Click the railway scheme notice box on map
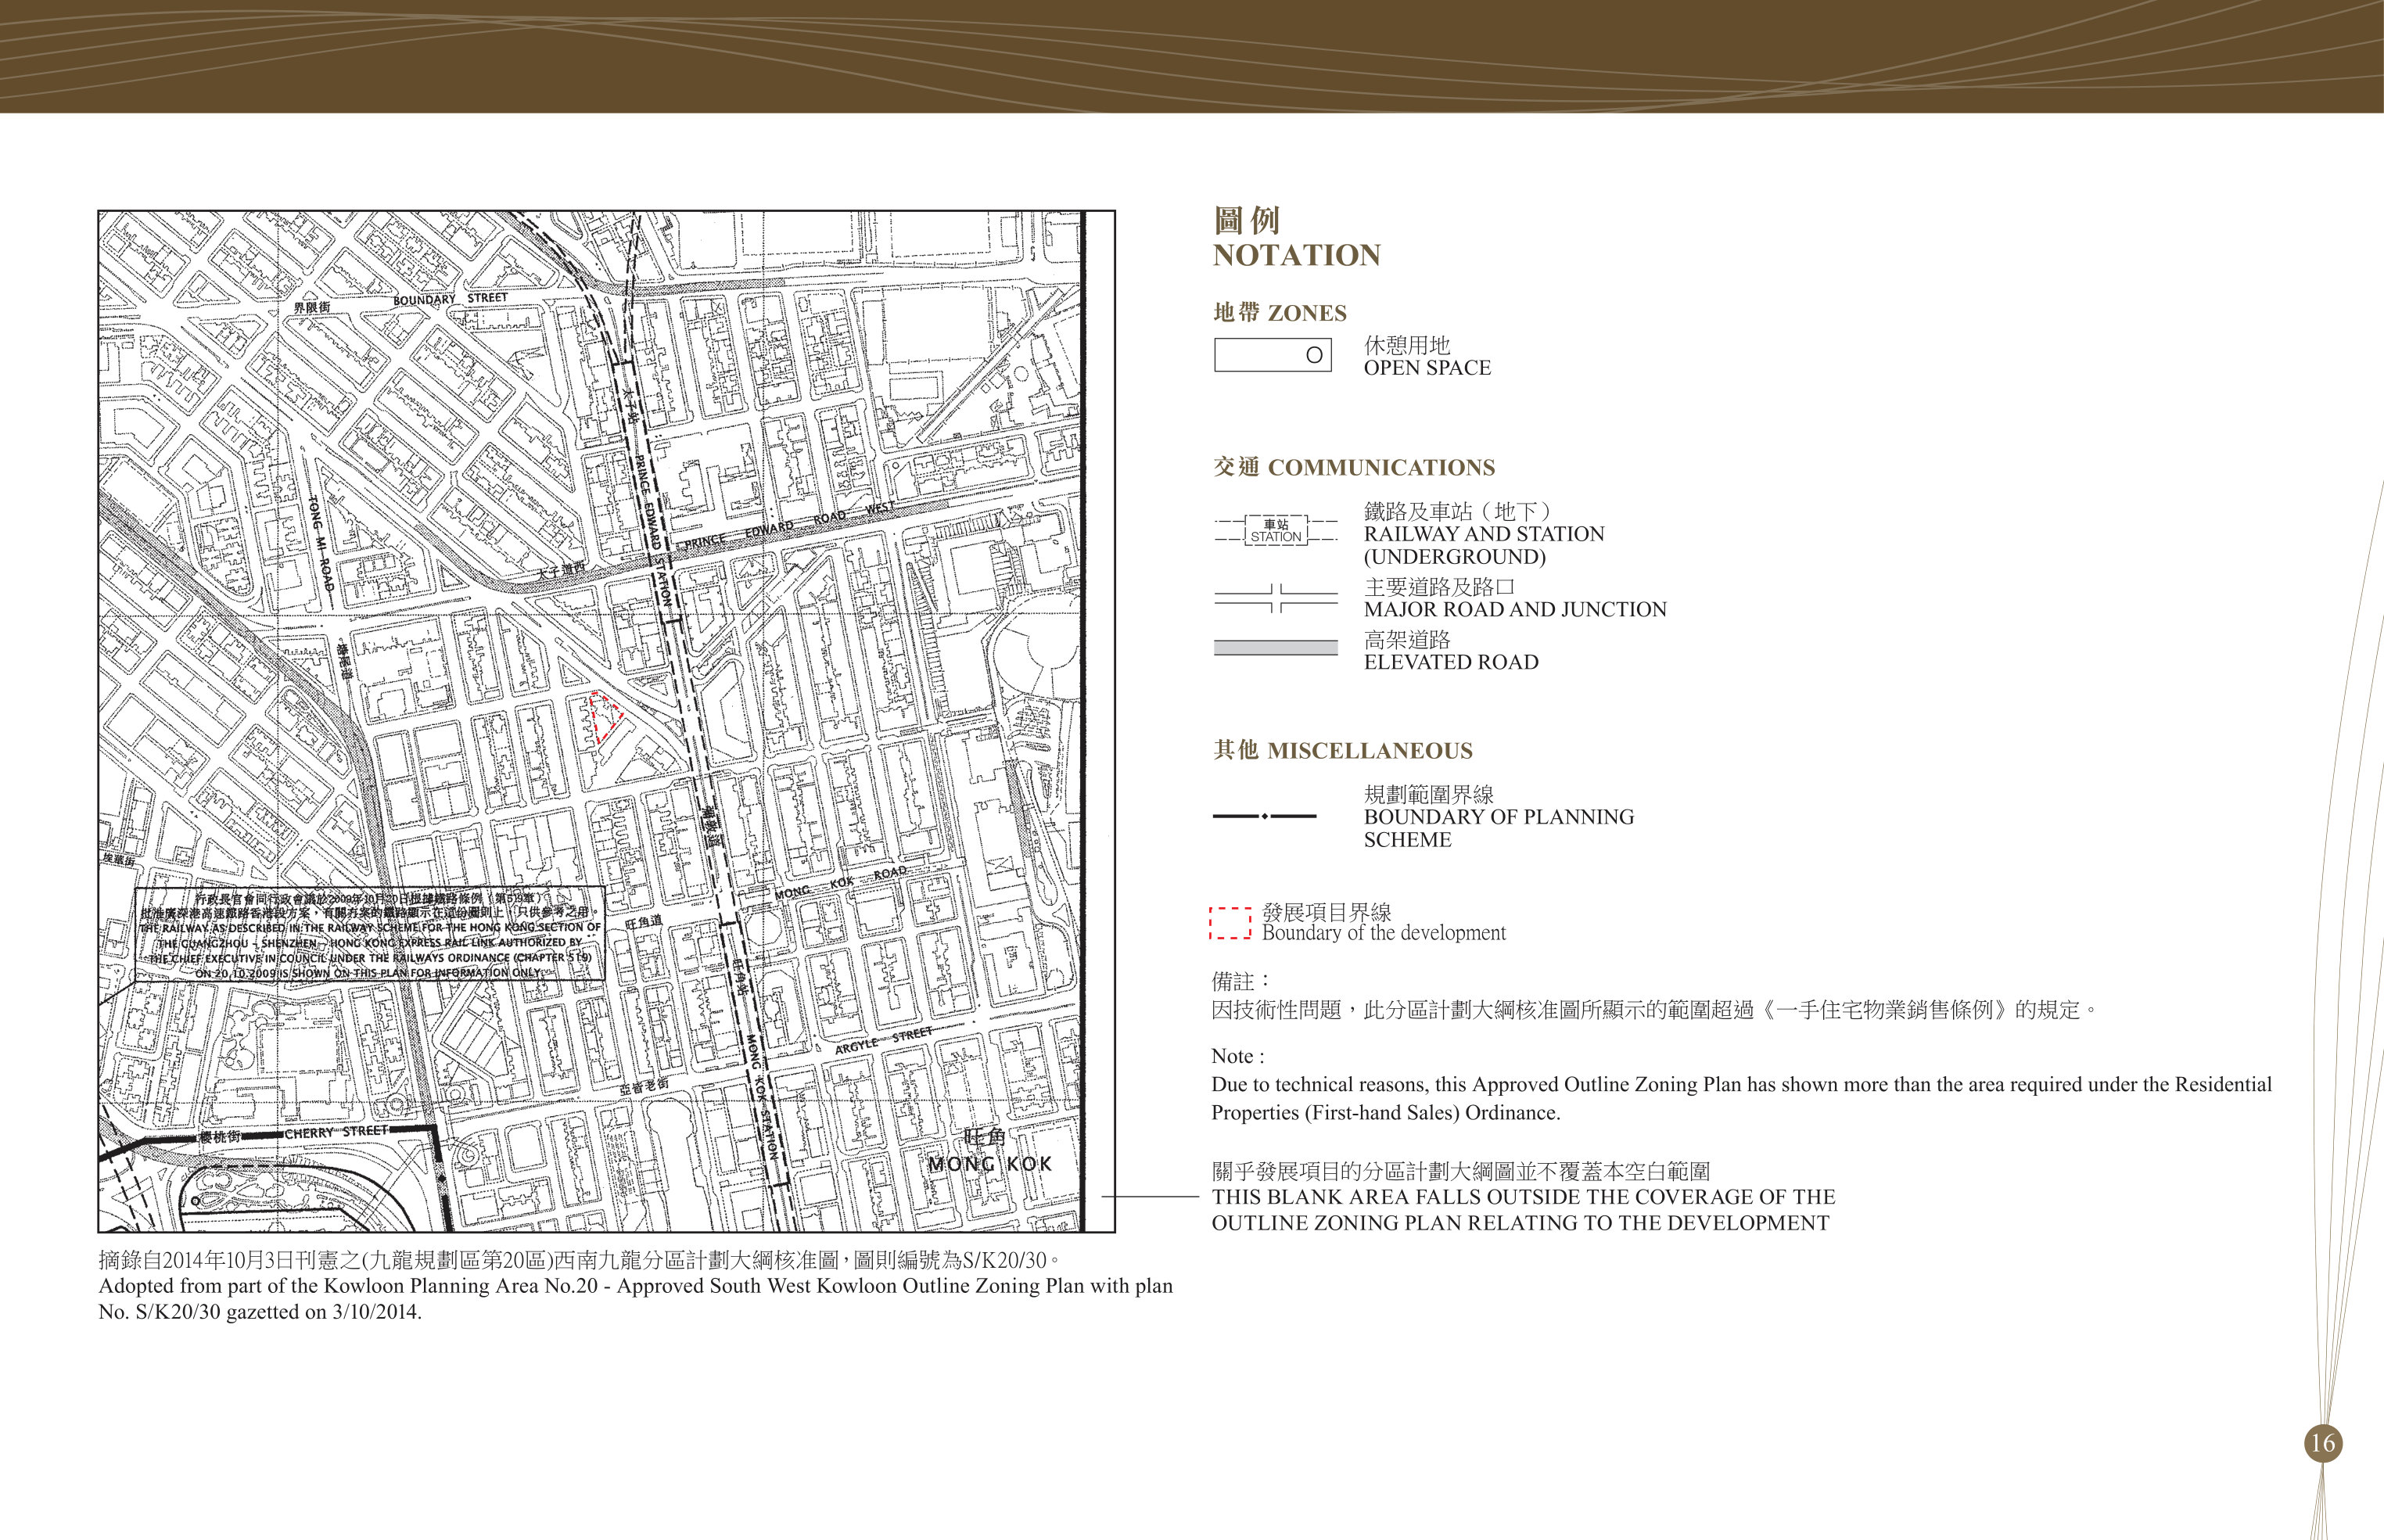This screenshot has width=2384, height=1540. 370,934
